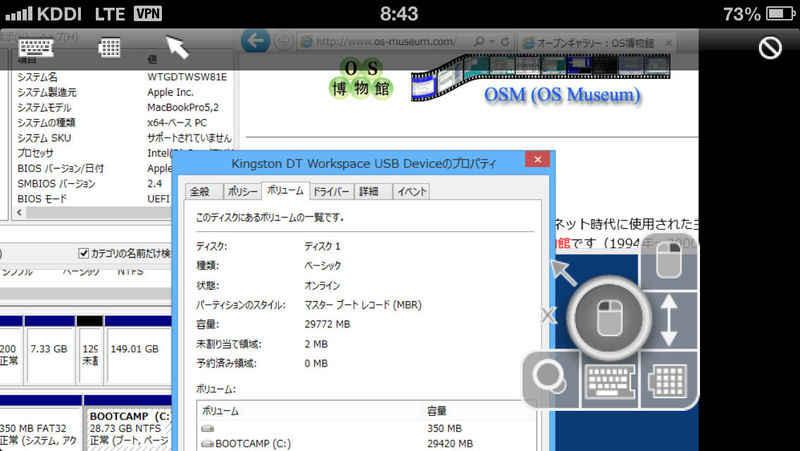Click the os-museum.com URL address field
The height and width of the screenshot is (451, 800).
[385, 42]
